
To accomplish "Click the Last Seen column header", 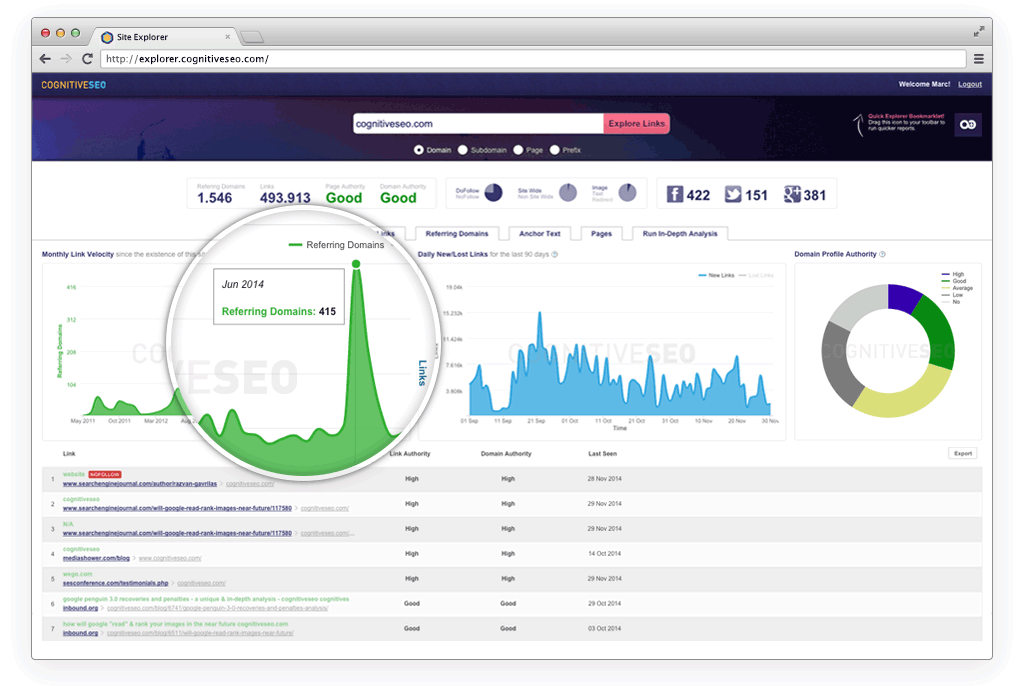I will click(602, 453).
